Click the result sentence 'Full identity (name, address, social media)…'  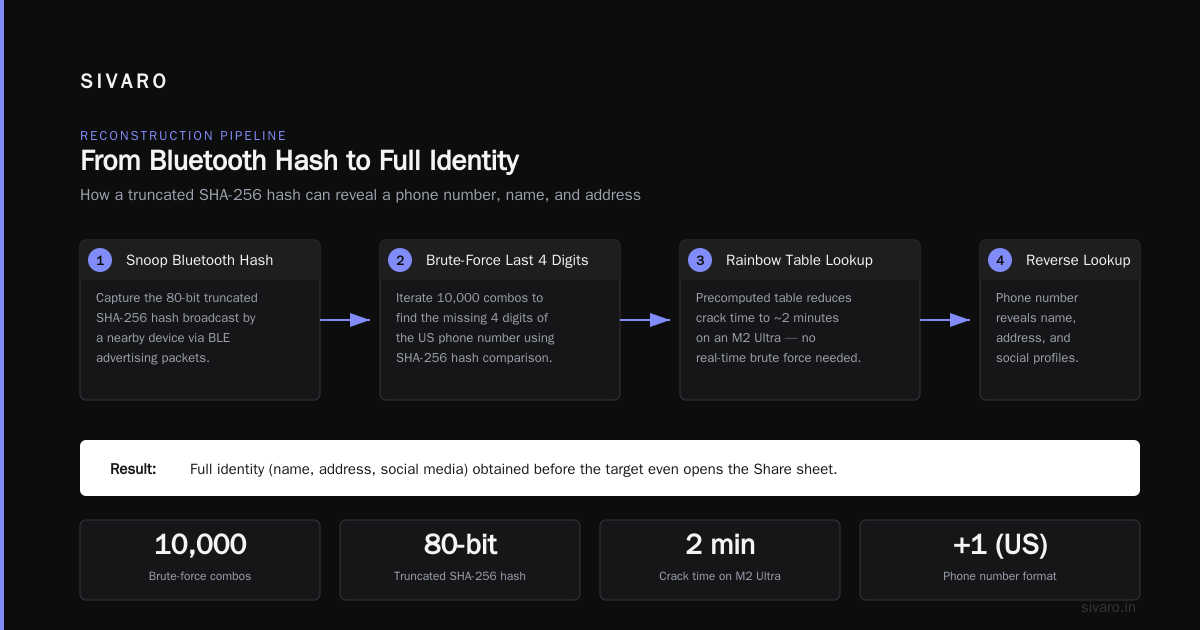(x=513, y=468)
